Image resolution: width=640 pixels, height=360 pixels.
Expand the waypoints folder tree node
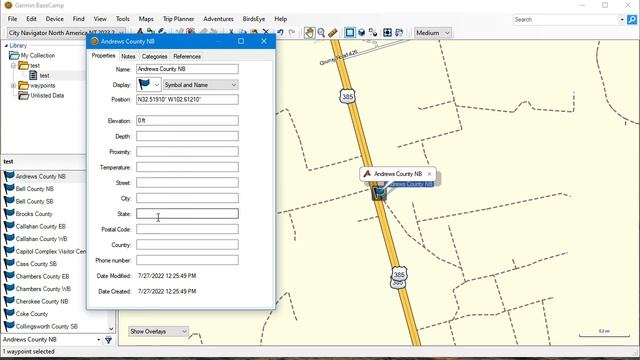13,86
